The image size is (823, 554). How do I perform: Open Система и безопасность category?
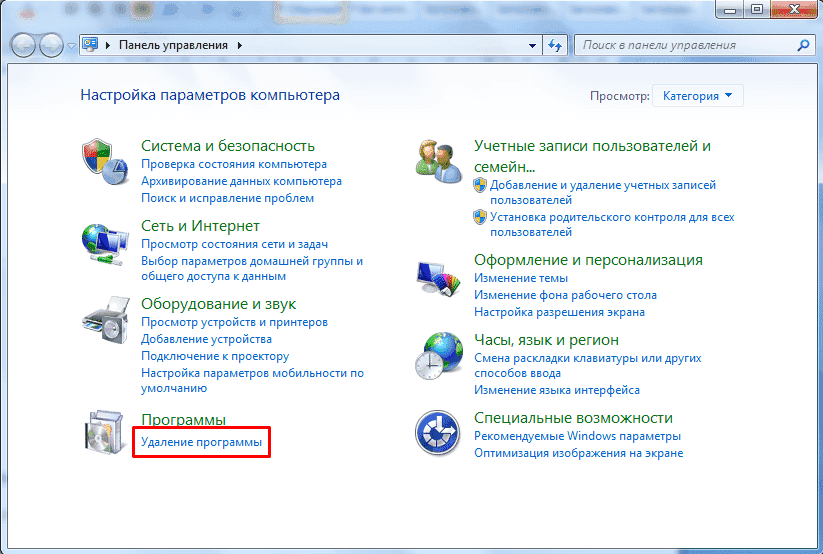coord(228,145)
